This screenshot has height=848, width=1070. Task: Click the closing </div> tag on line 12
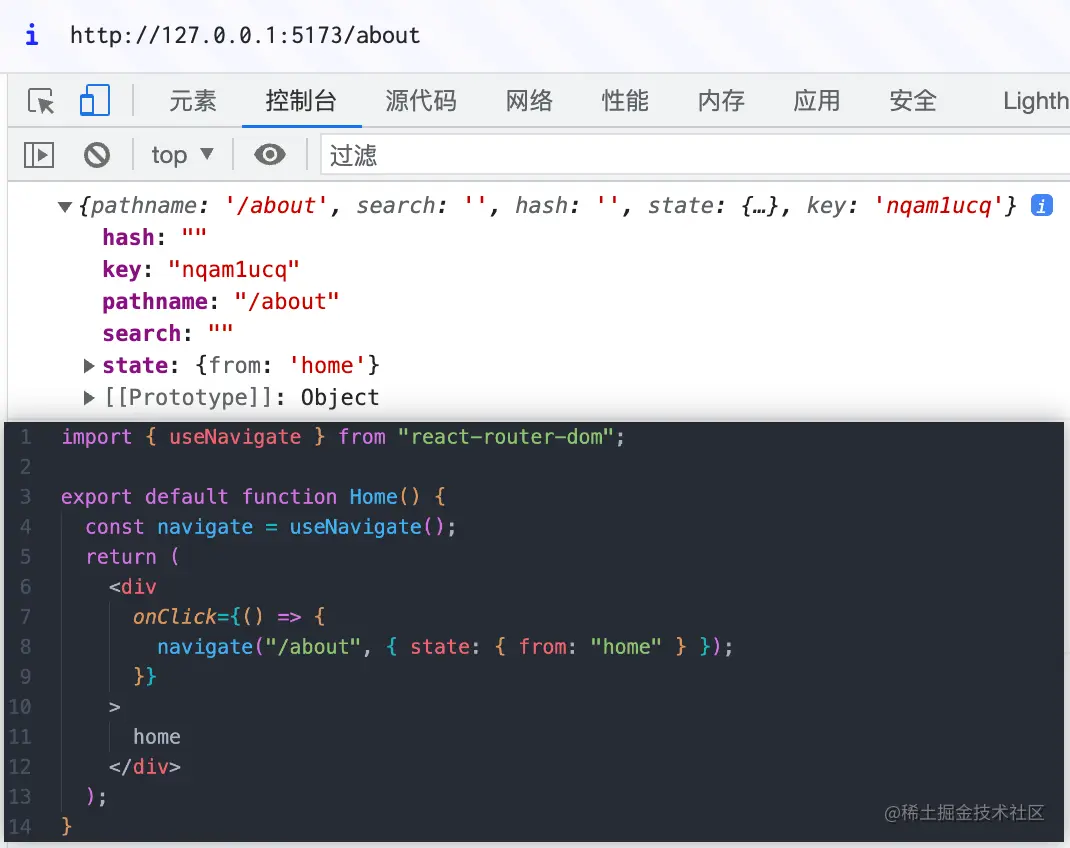[x=145, y=767]
